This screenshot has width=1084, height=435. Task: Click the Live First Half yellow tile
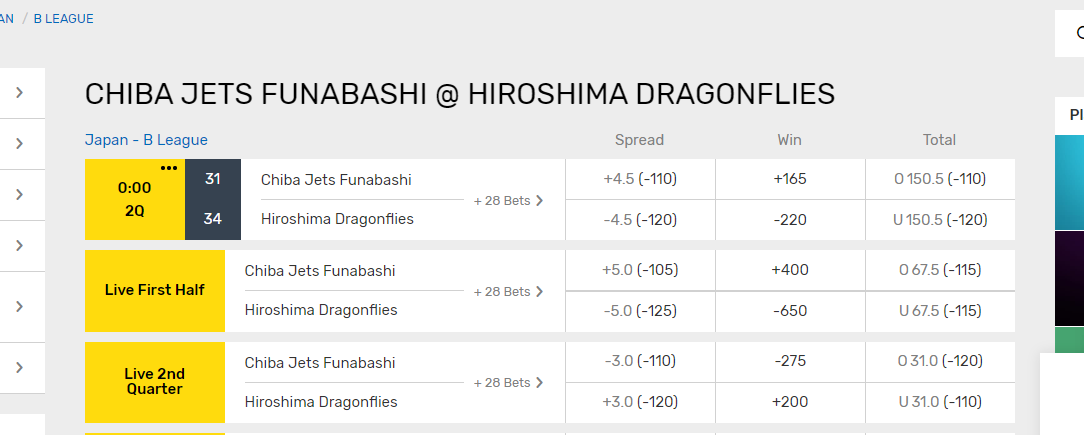(155, 290)
